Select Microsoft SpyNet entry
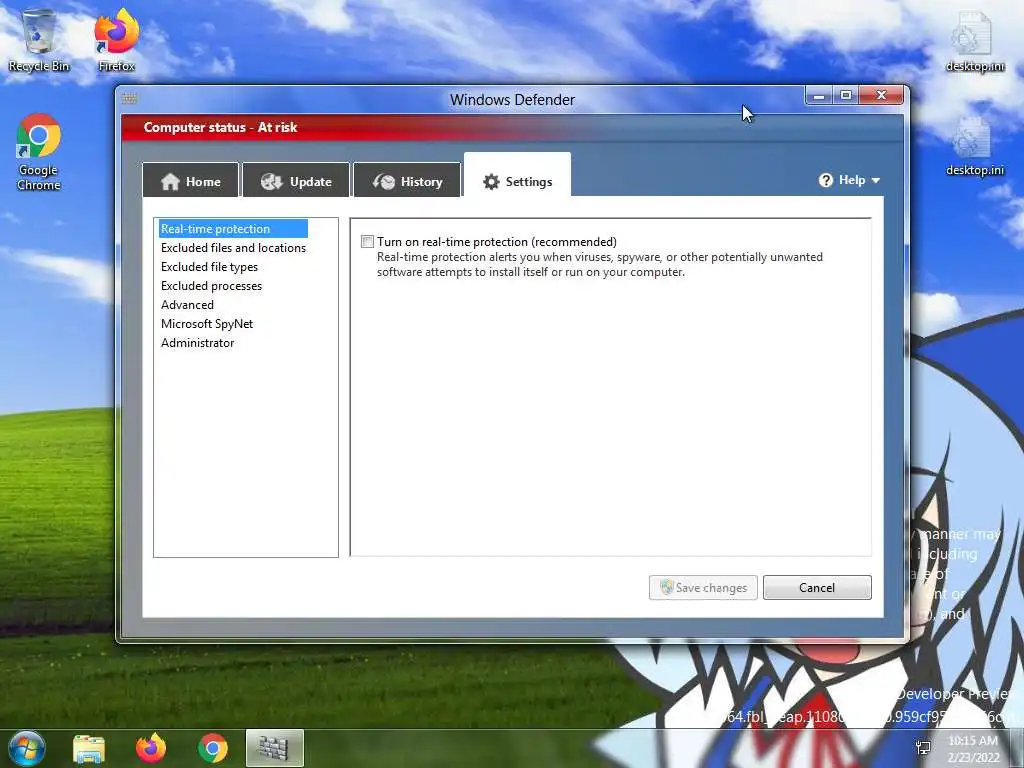This screenshot has width=1024, height=768. (206, 323)
